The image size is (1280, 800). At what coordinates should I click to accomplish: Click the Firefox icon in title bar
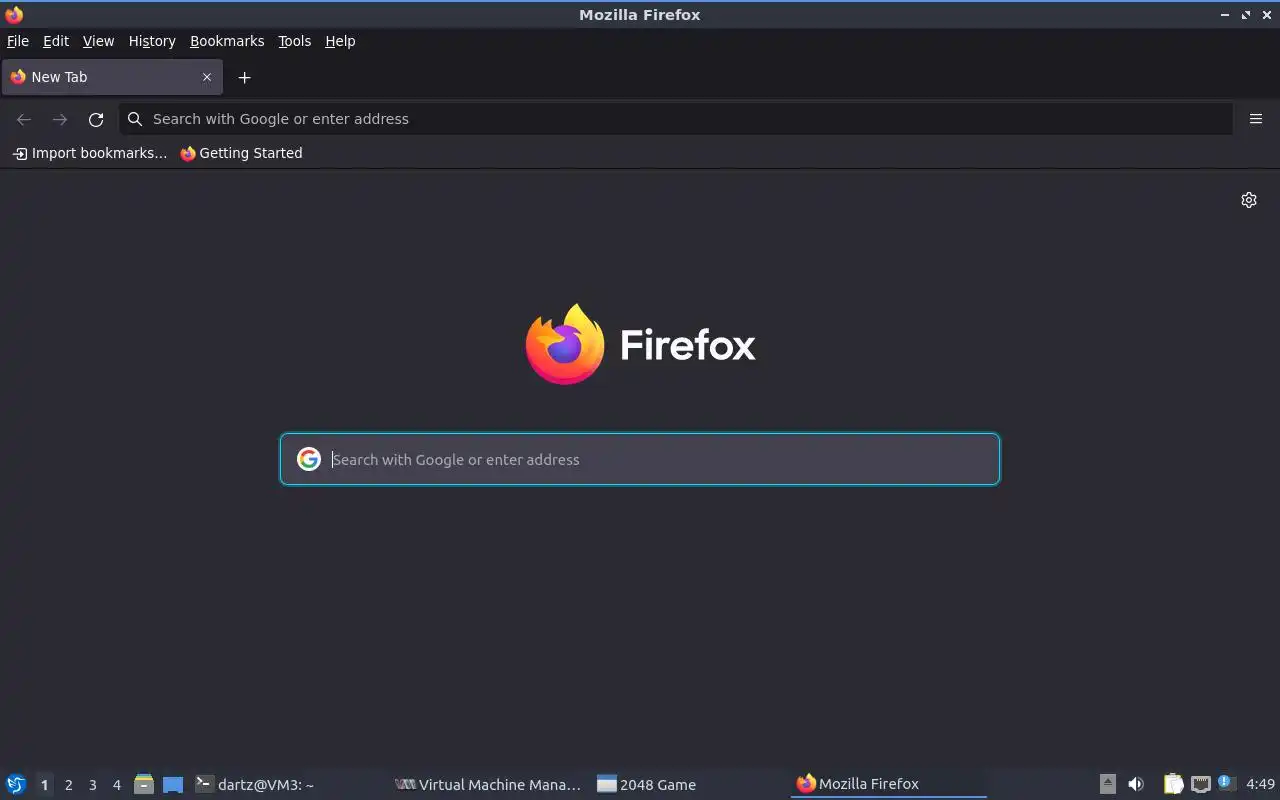tap(14, 14)
